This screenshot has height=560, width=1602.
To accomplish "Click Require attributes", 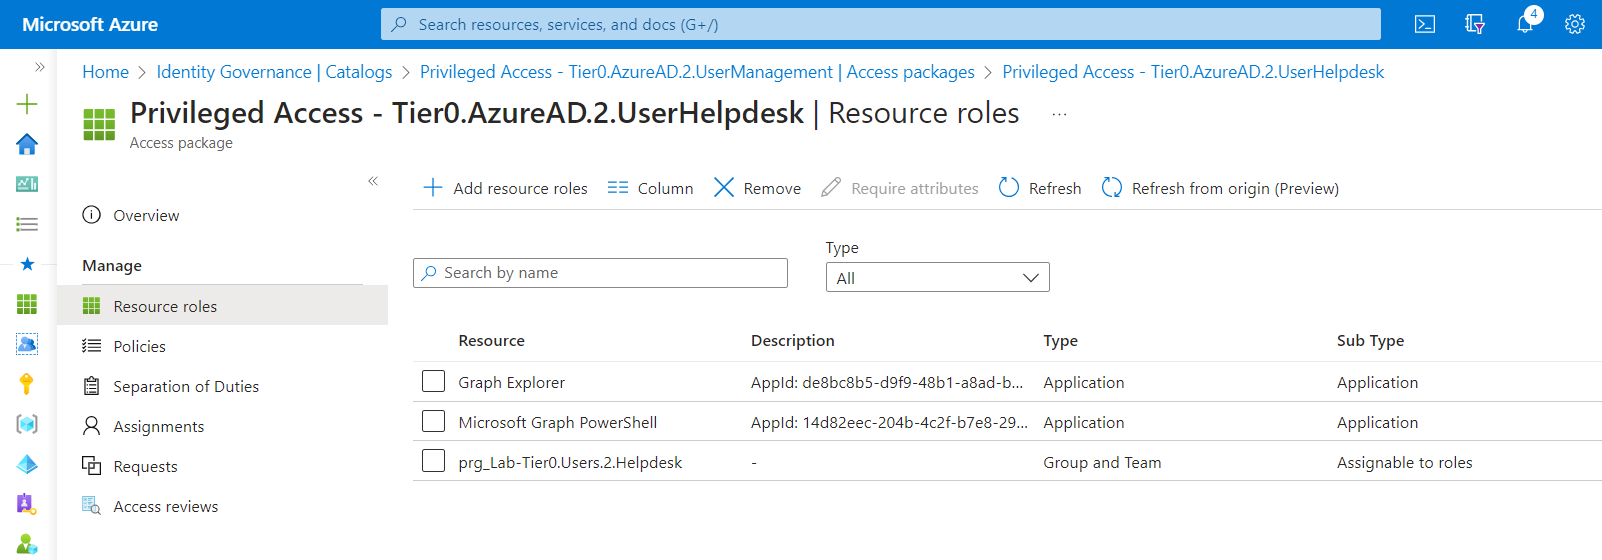I will coord(899,188).
